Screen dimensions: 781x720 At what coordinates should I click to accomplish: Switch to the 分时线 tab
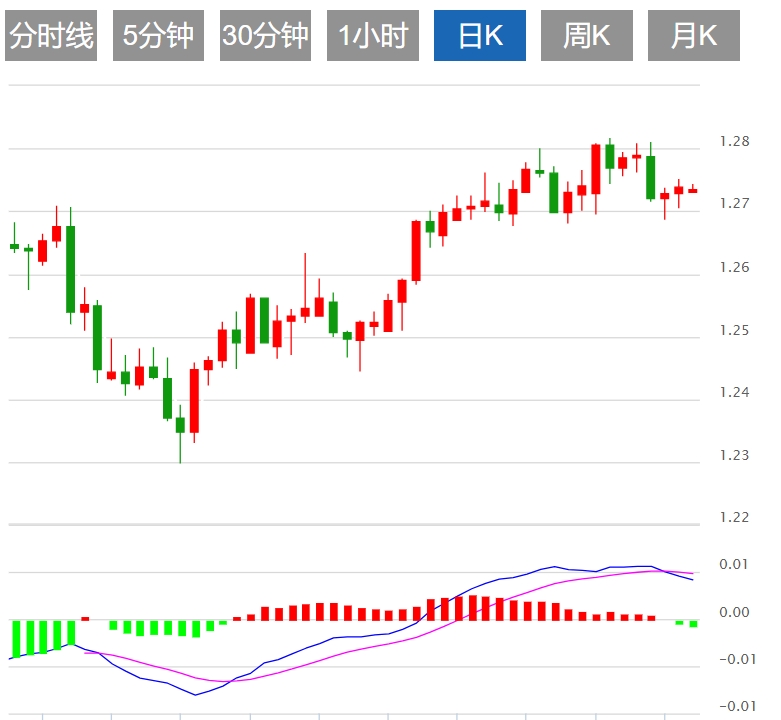point(51,37)
